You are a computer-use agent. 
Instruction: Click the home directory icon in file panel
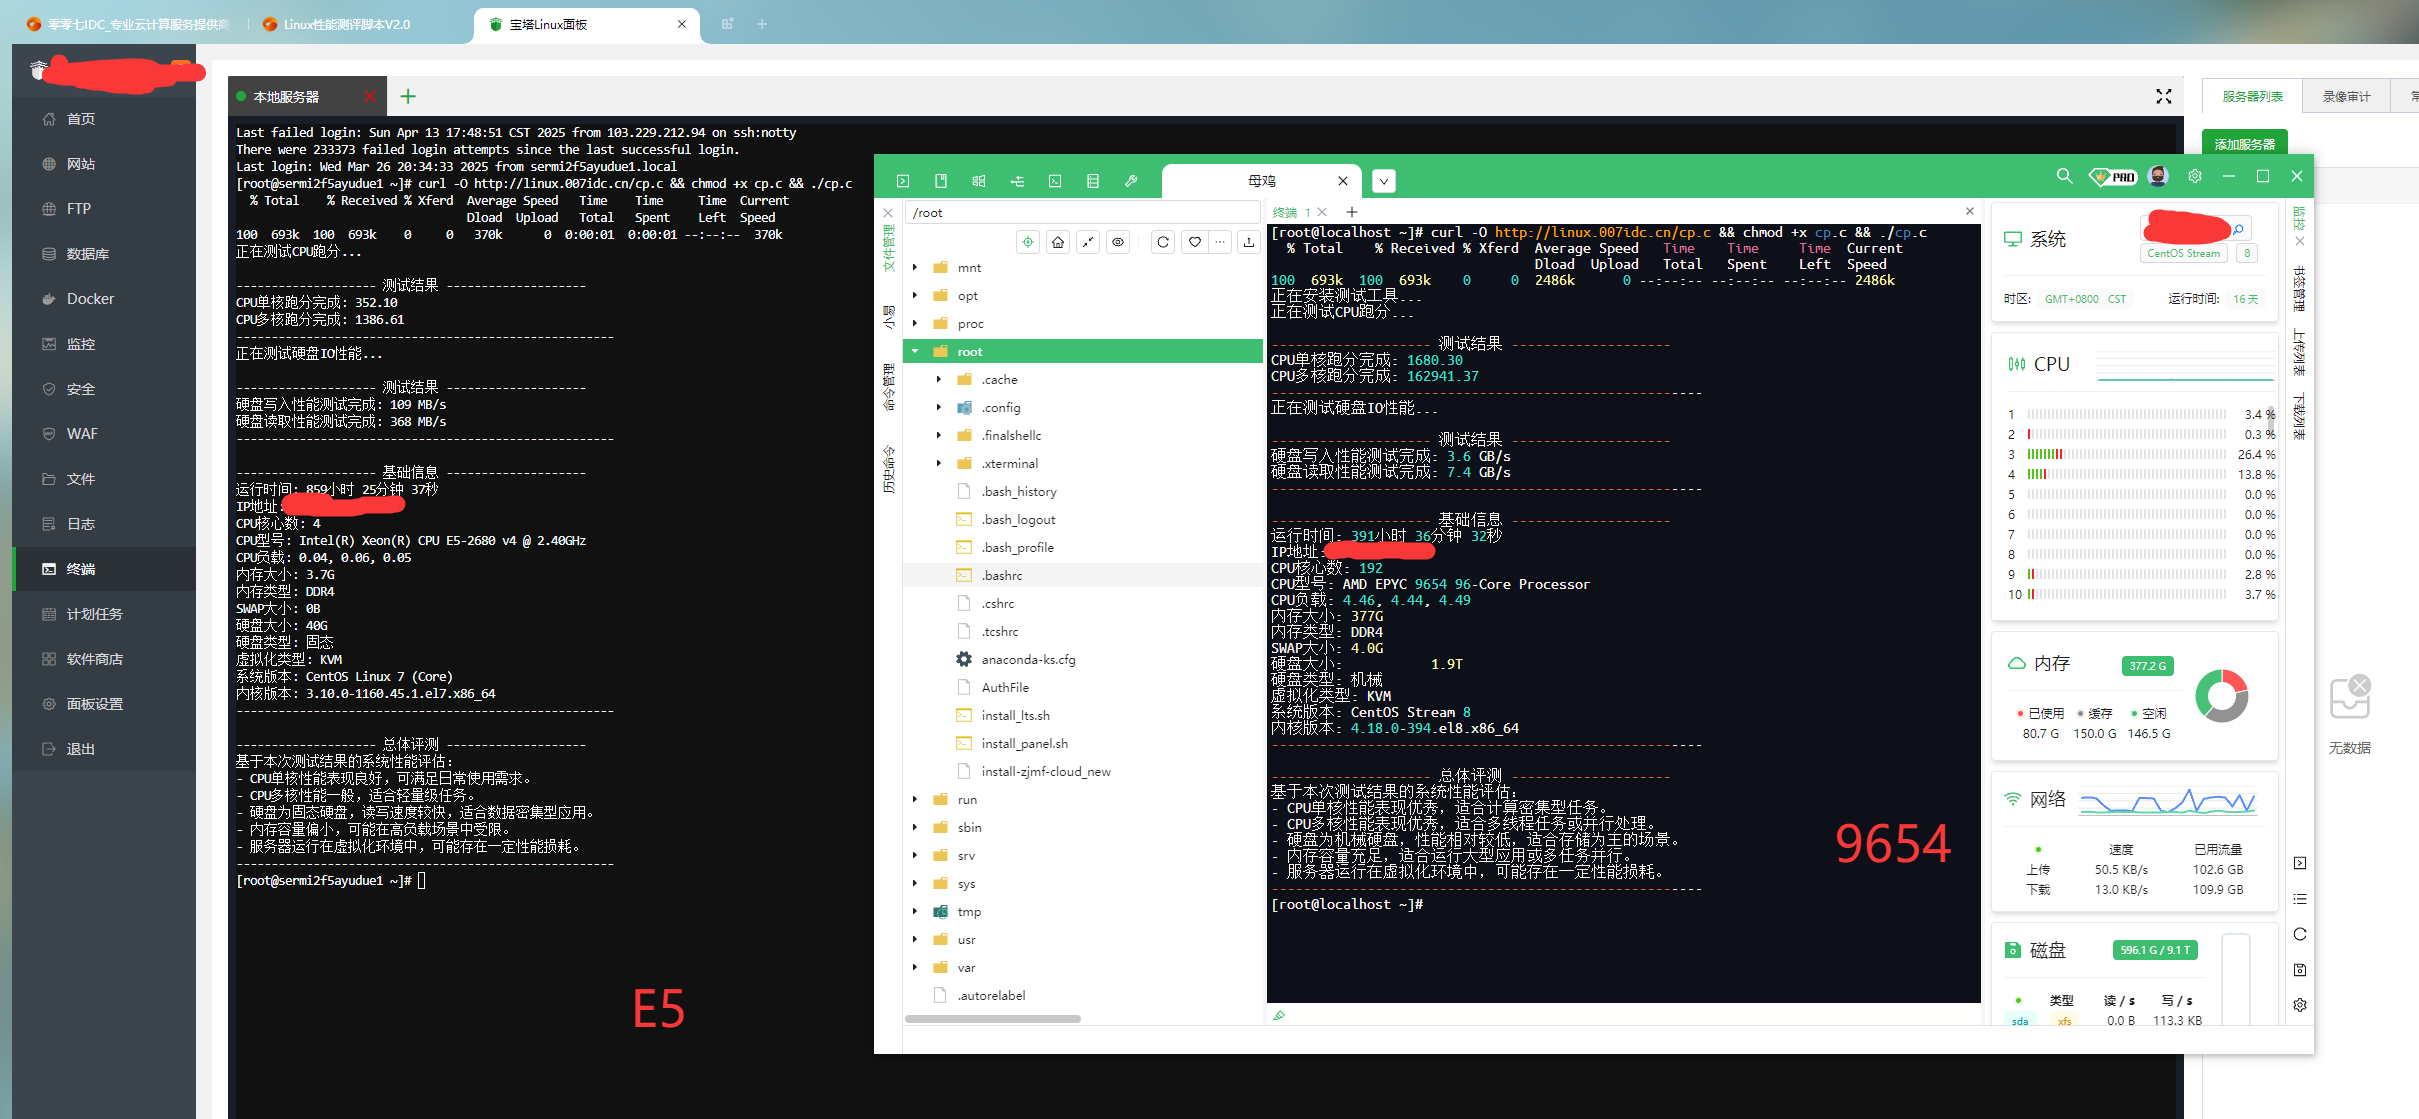point(1057,242)
